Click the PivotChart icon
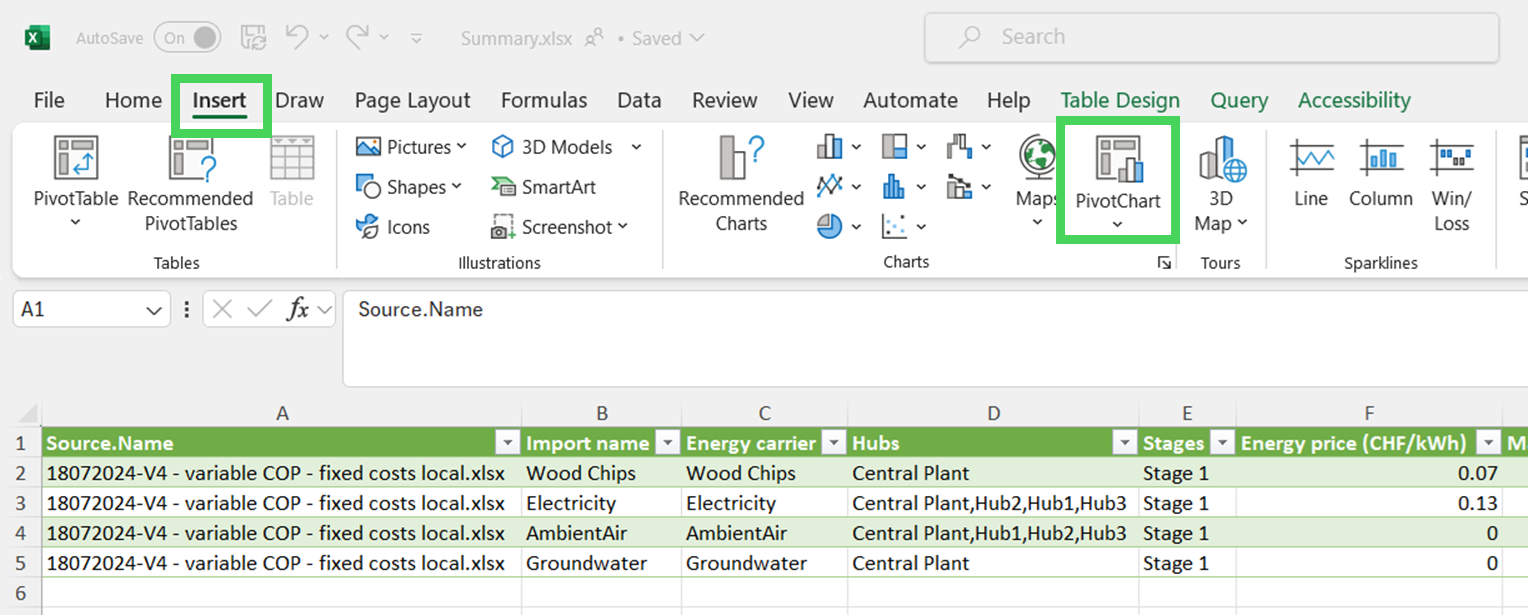The height and width of the screenshot is (615, 1528). (1118, 160)
